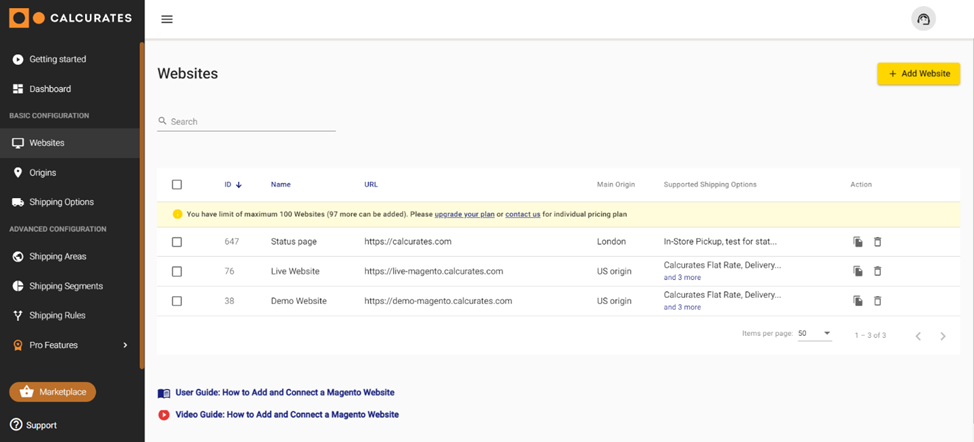Viewport: 974px width, 442px height.
Task: Delete the Demo Website entry
Action: (x=877, y=300)
